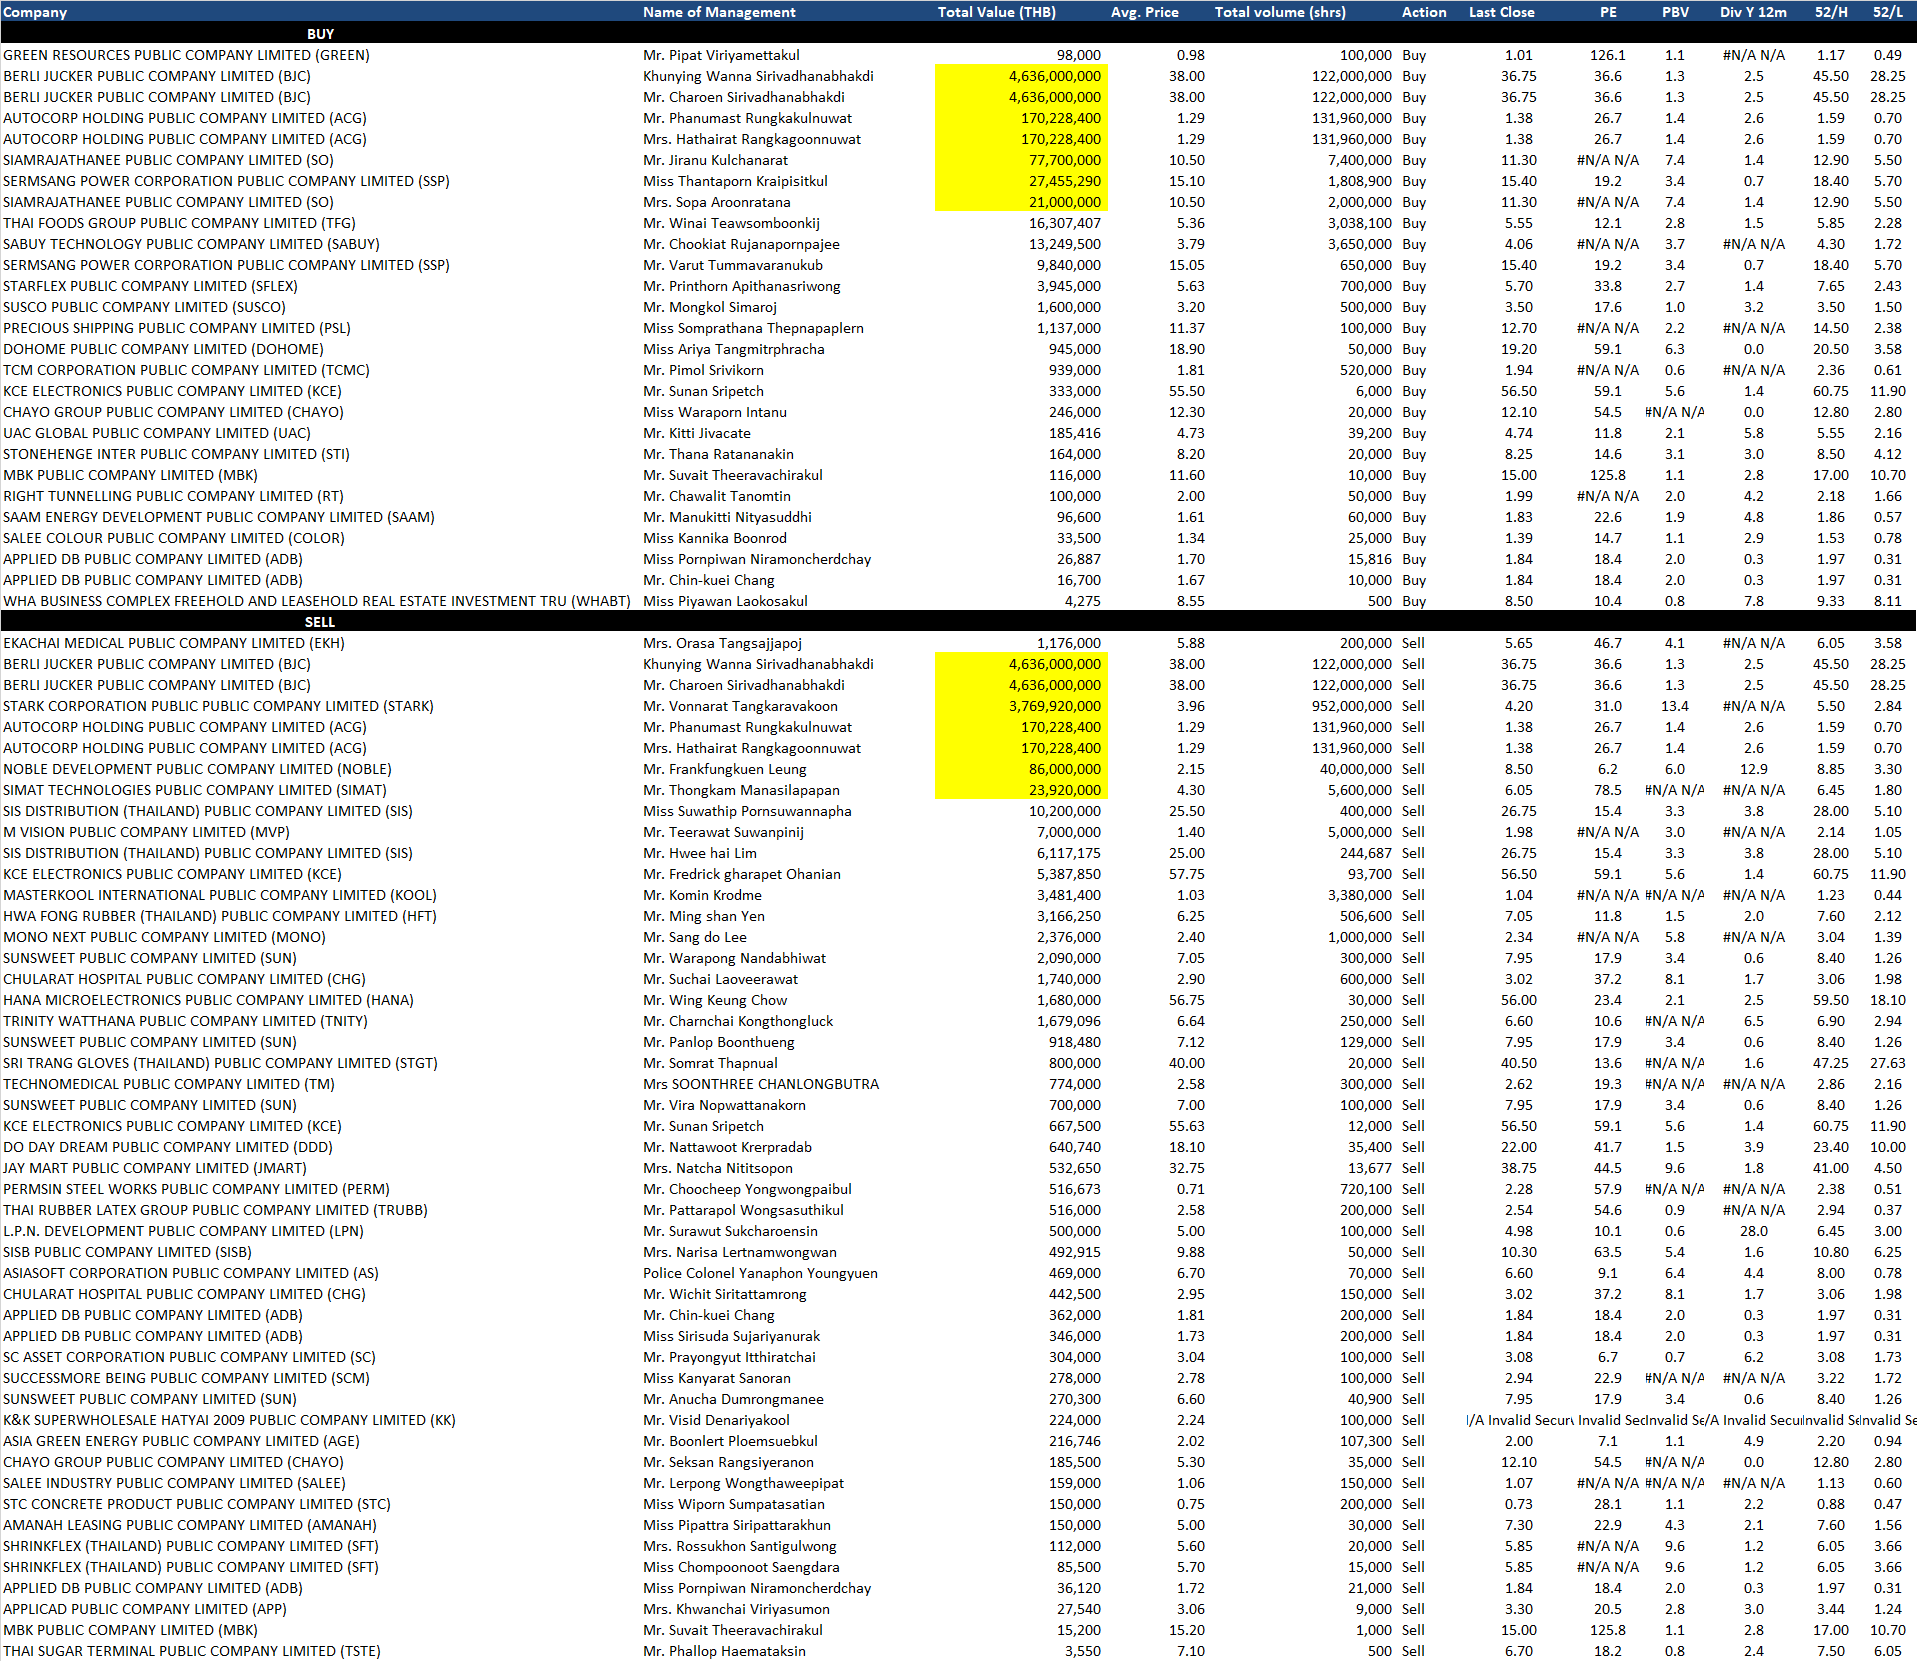The height and width of the screenshot is (1661, 1917).
Task: Select the GREEN RESOURCES (GREEN) company cell
Action: coord(187,55)
